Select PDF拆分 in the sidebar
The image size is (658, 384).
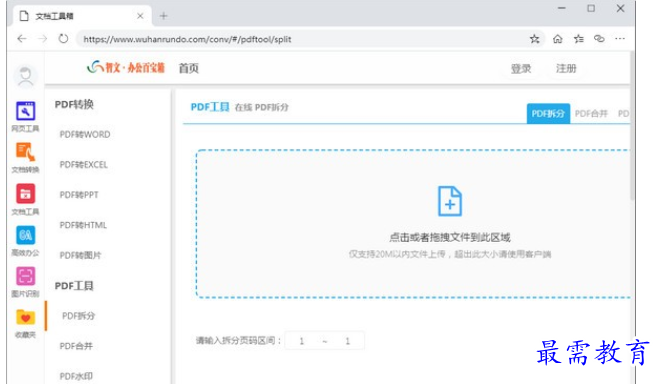(78, 316)
